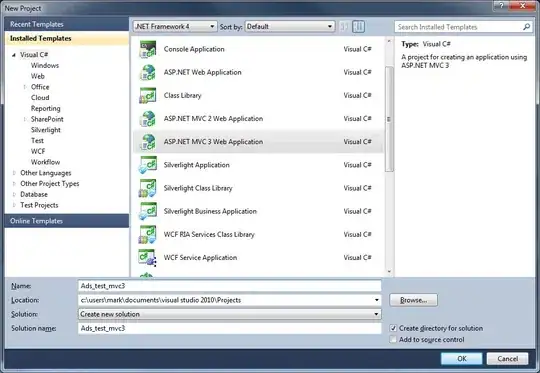Select the Web category
Screen dimensions: 540x373
coord(38,76)
